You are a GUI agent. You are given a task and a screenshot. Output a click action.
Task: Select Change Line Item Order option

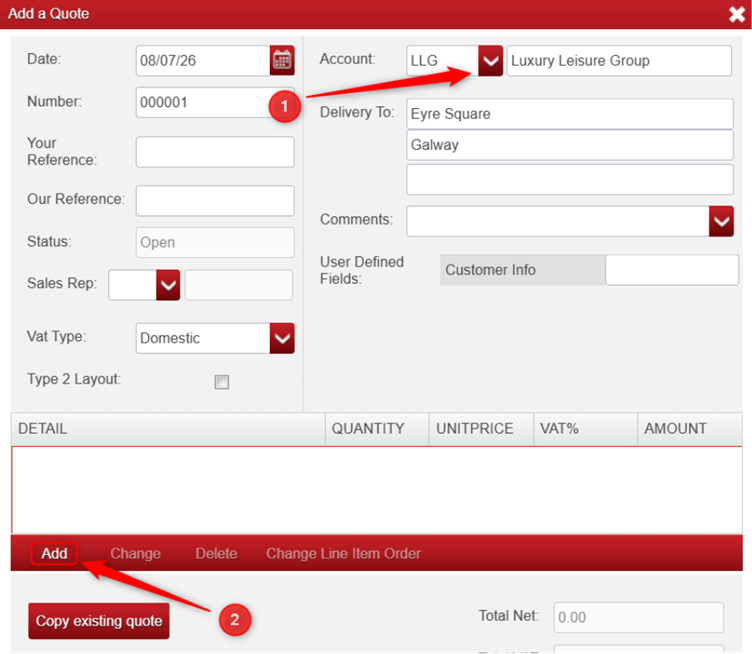[x=343, y=554]
